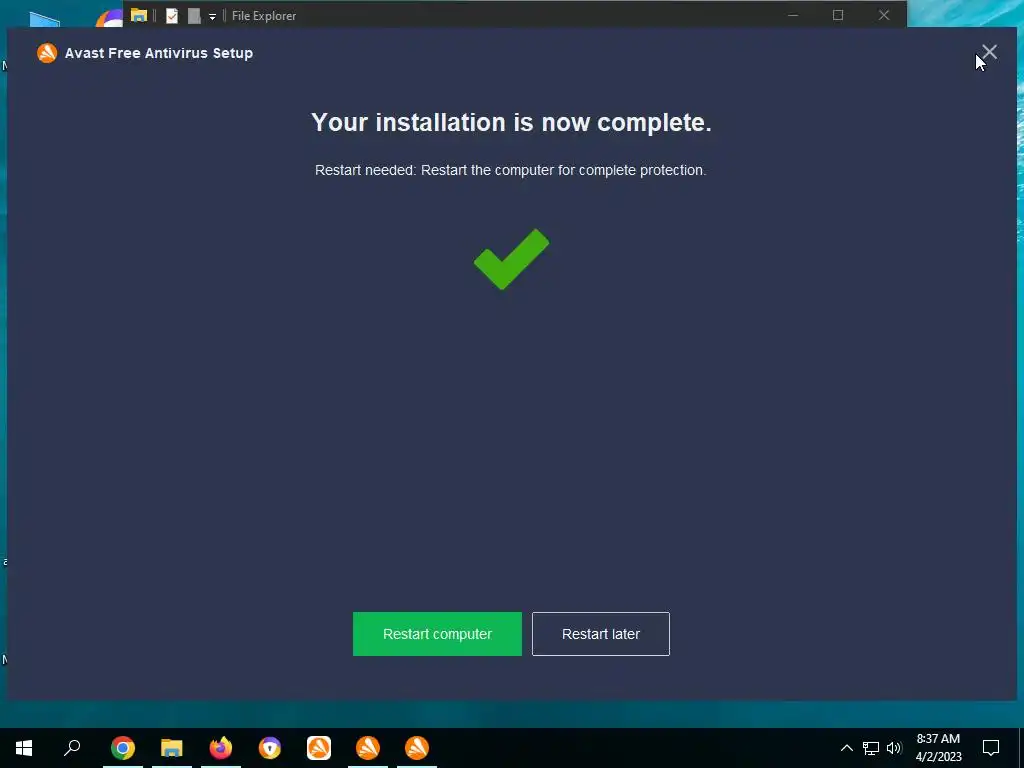1024x768 pixels.
Task: Open Avast Secure Browser taskbar icon
Action: coord(270,748)
